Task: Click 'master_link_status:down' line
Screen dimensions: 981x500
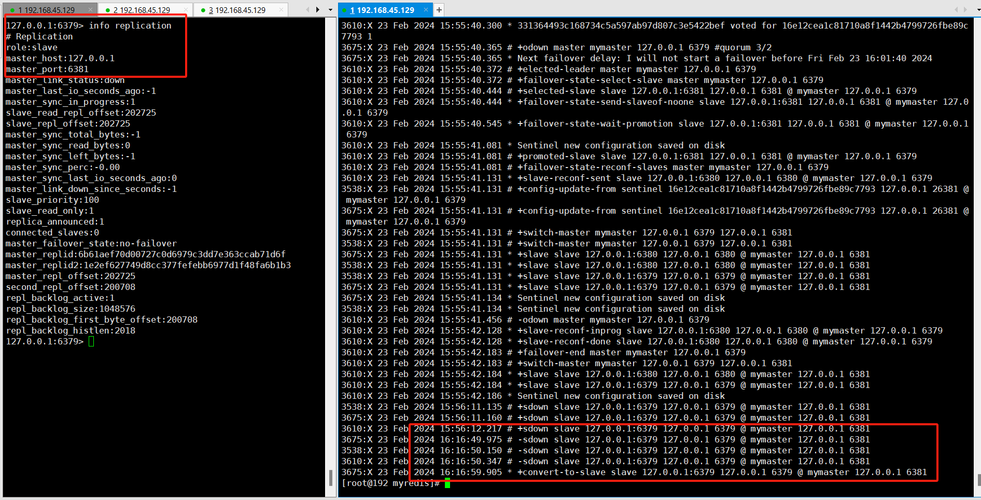Action: pyautogui.click(x=65, y=80)
